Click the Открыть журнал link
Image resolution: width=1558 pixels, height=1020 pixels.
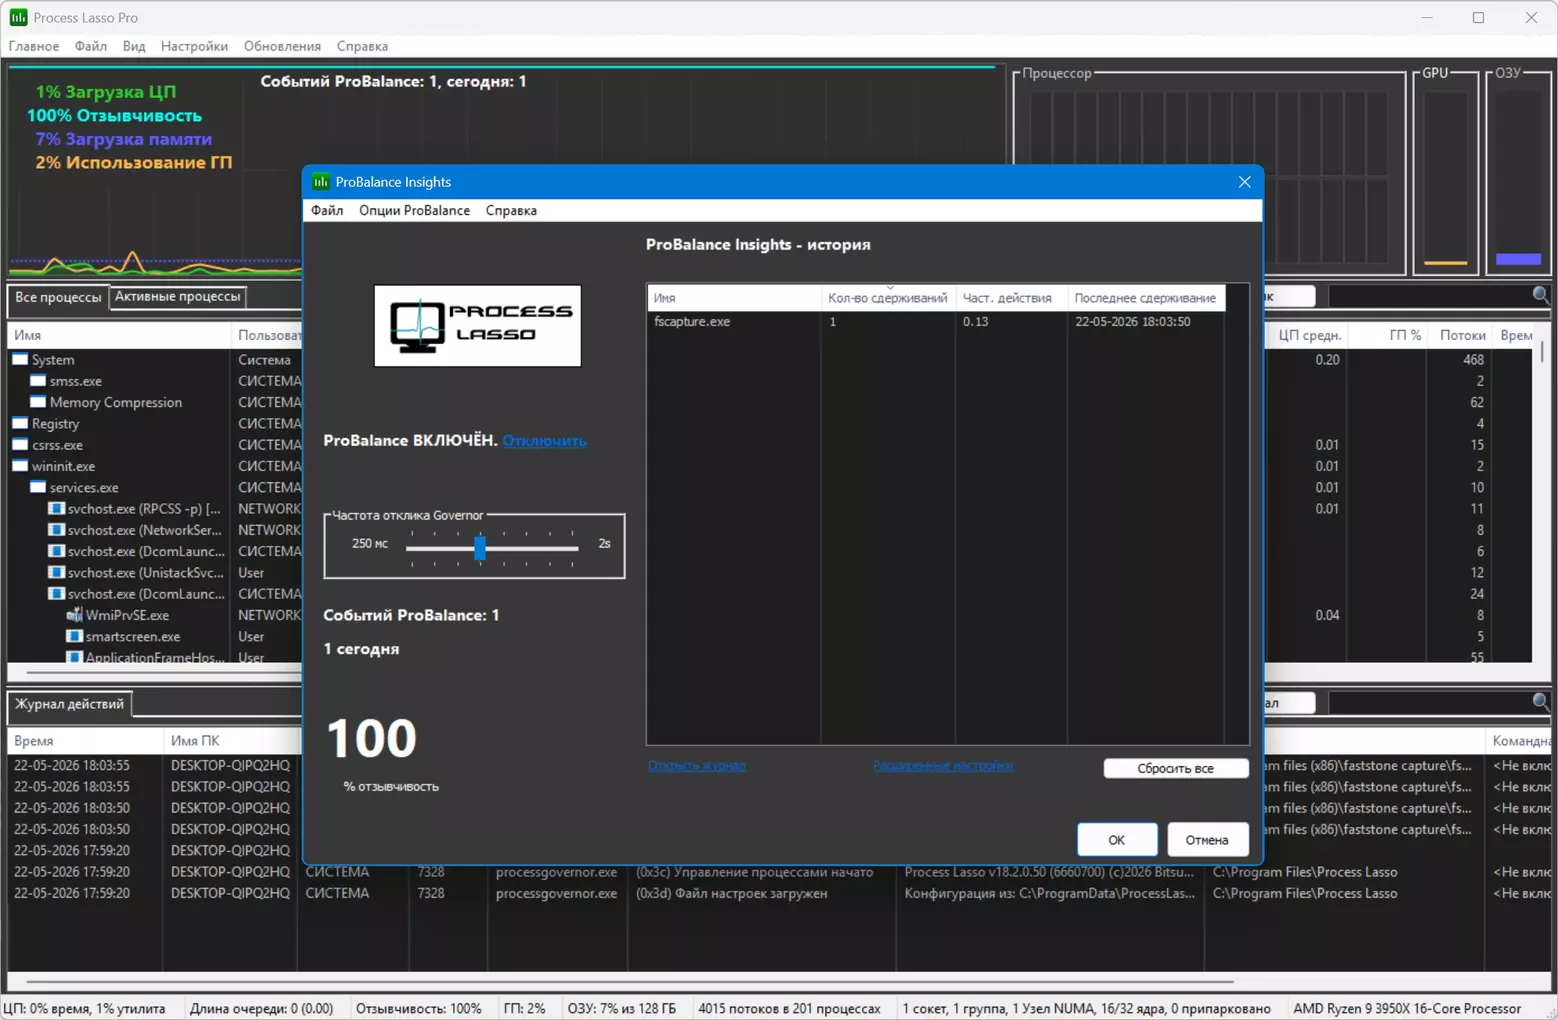(x=697, y=765)
